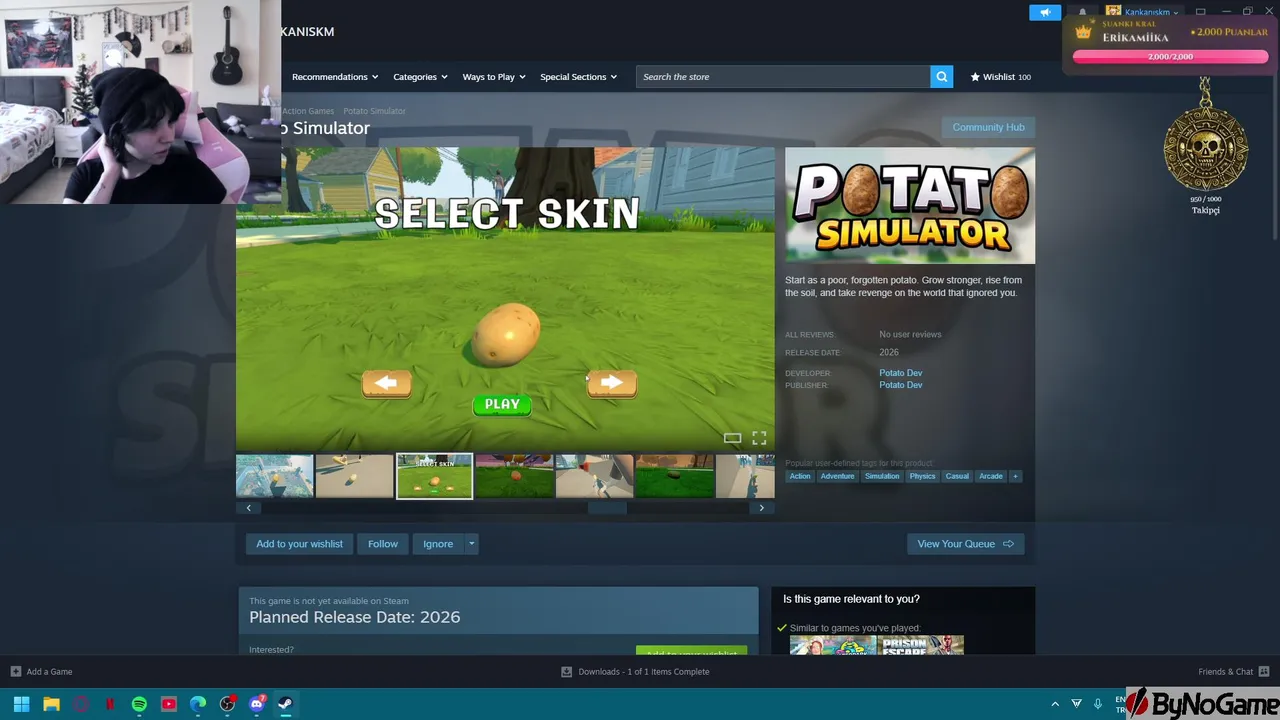Select the second screenshot thumbnail
1280x720 pixels.
point(355,476)
